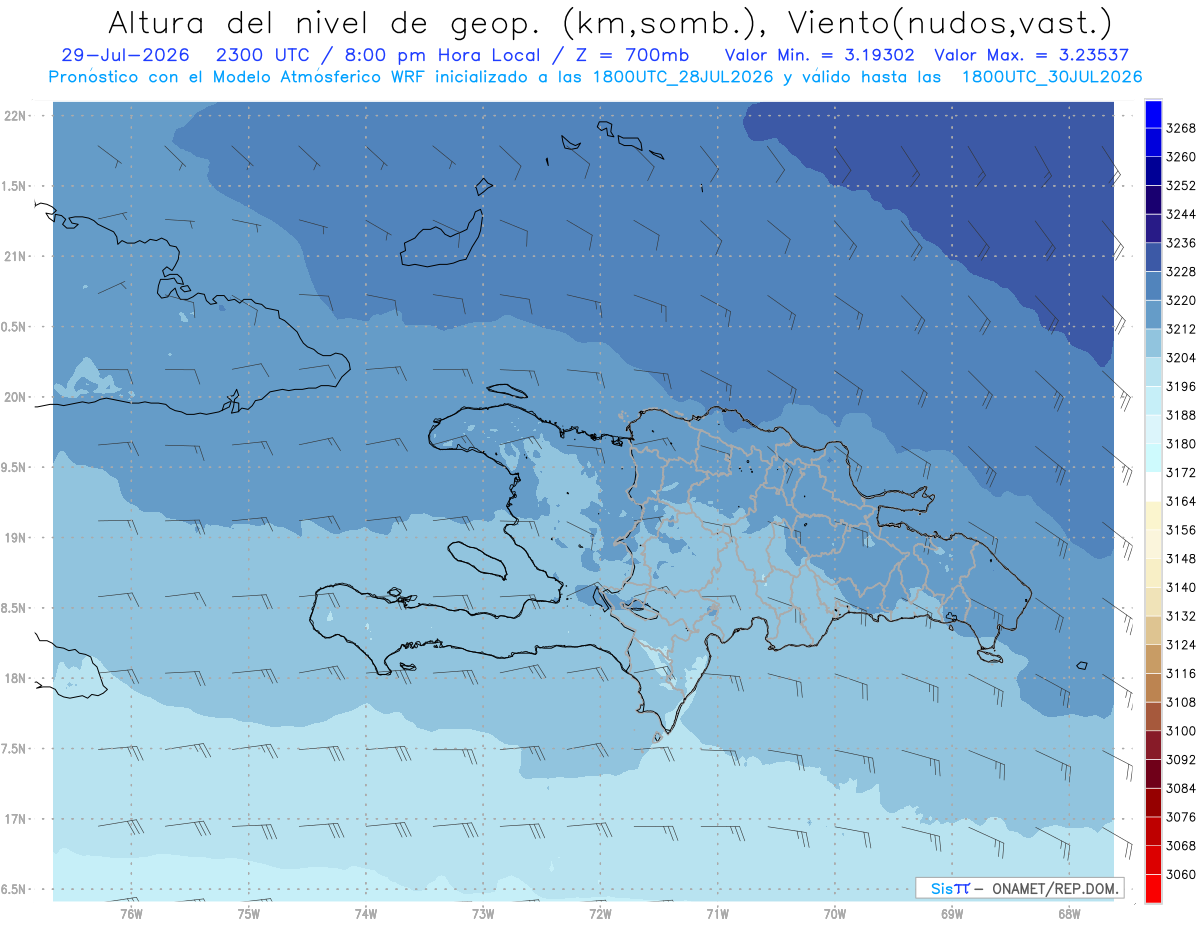Click the SisTT – ONAMET/REP.DOM. label box
The width and height of the screenshot is (1200, 927).
point(1019,888)
